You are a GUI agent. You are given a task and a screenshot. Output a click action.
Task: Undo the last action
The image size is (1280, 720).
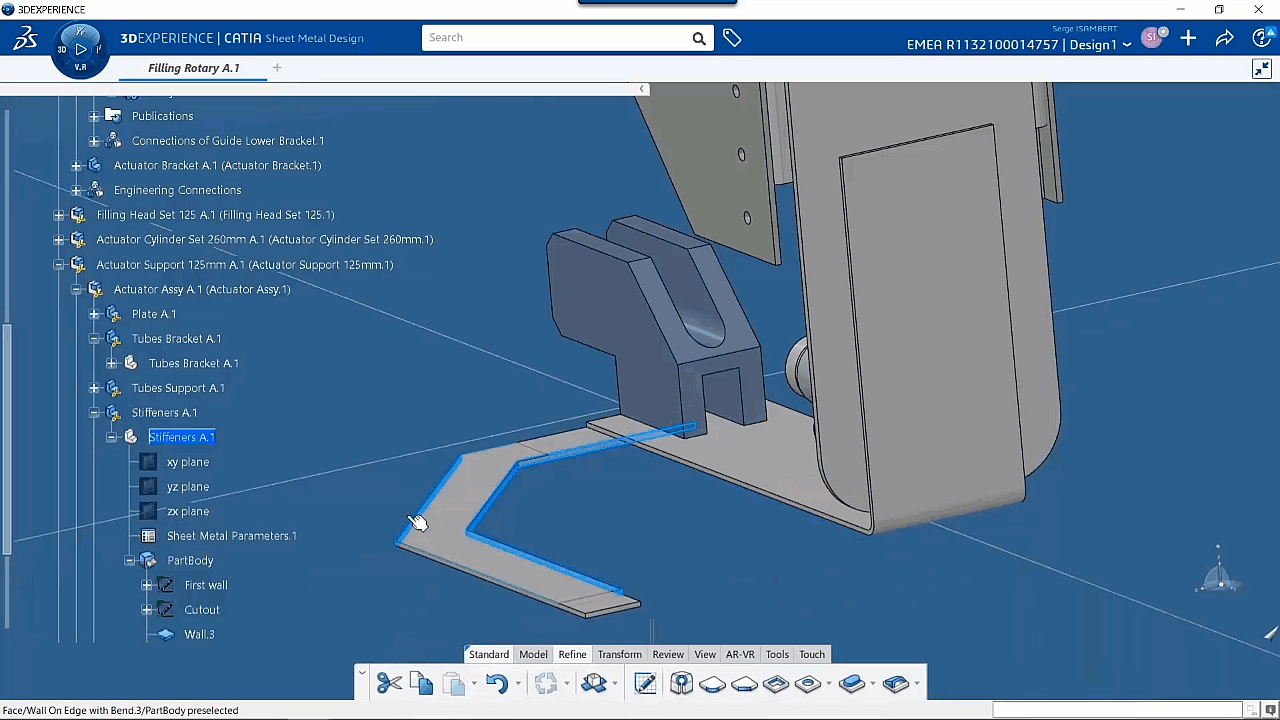[497, 683]
